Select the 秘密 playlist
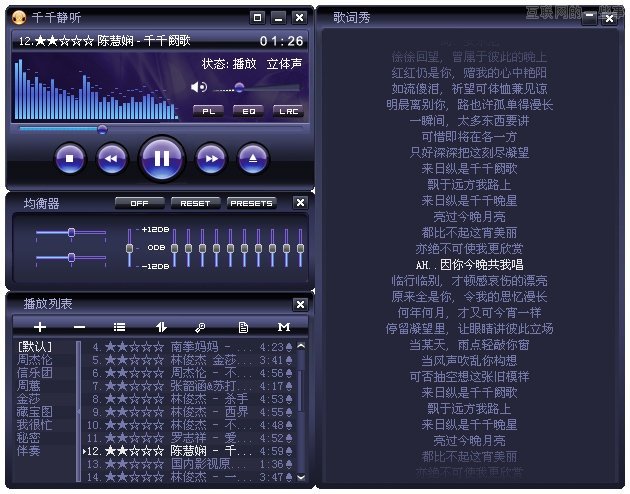 (x=29, y=437)
